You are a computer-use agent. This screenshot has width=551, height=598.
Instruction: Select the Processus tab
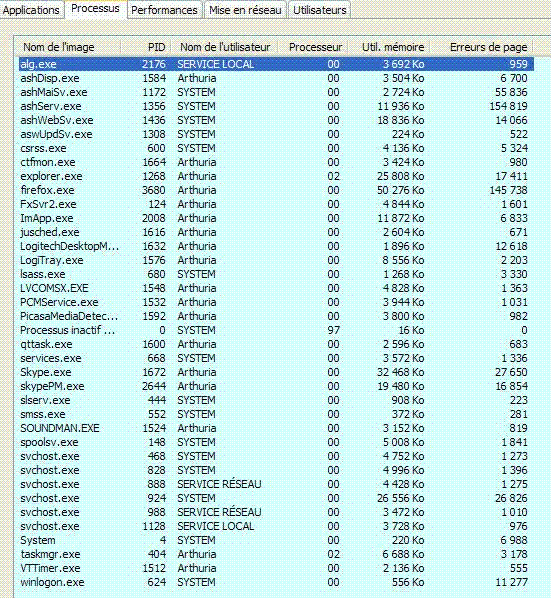95,8
